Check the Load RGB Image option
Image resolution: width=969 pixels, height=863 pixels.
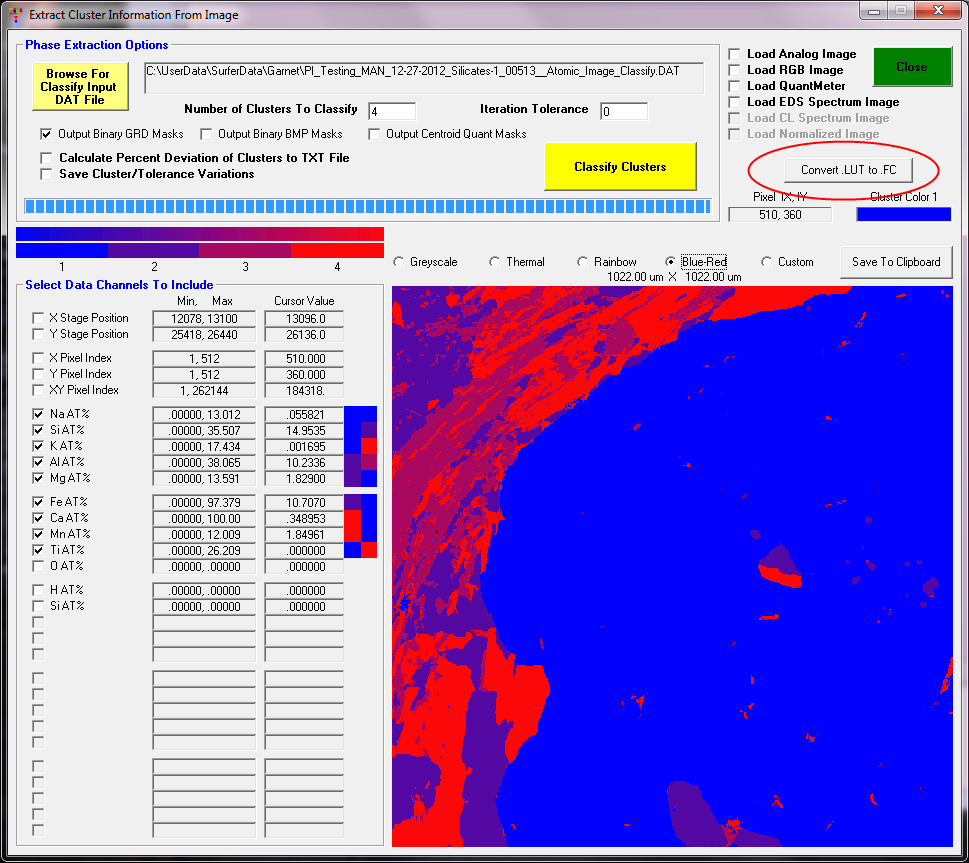click(735, 70)
